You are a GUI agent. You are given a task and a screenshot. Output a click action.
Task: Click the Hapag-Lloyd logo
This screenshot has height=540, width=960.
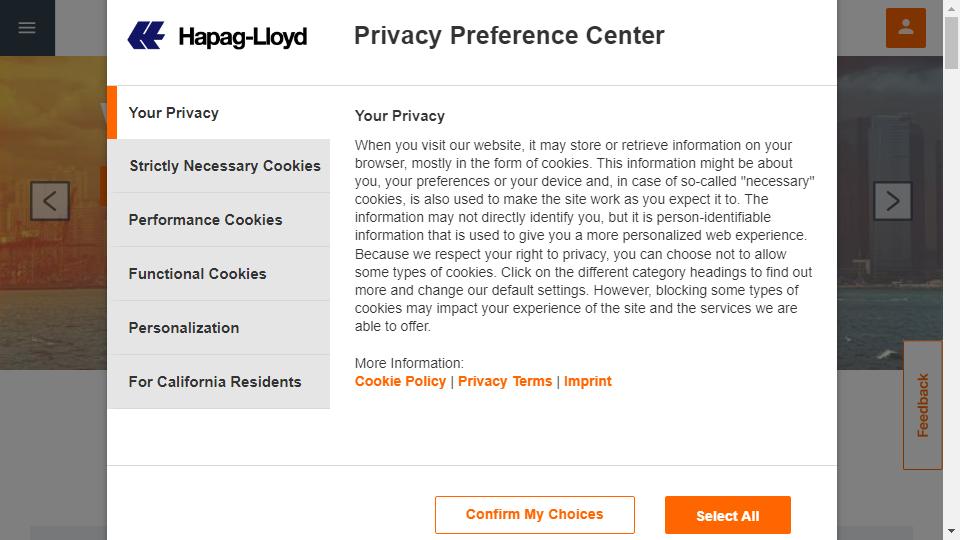pyautogui.click(x=217, y=37)
